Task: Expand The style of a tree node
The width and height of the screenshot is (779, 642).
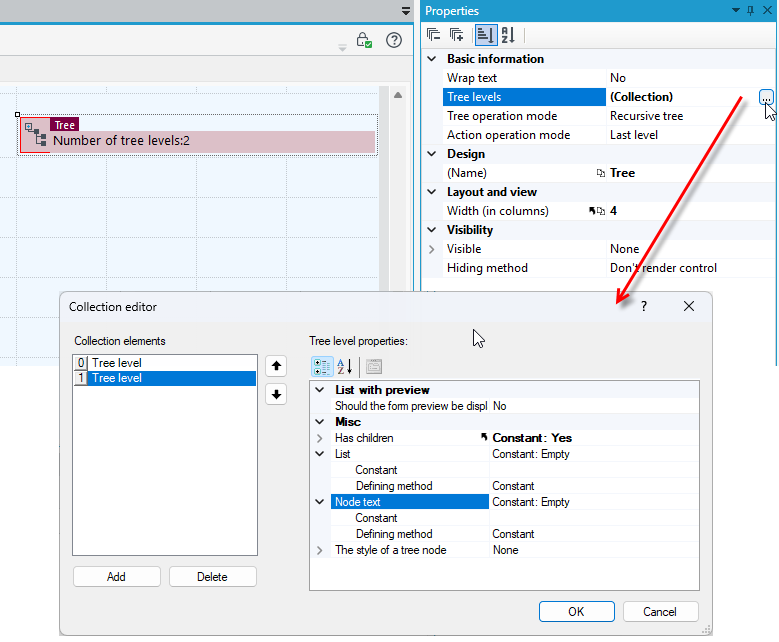Action: [320, 550]
